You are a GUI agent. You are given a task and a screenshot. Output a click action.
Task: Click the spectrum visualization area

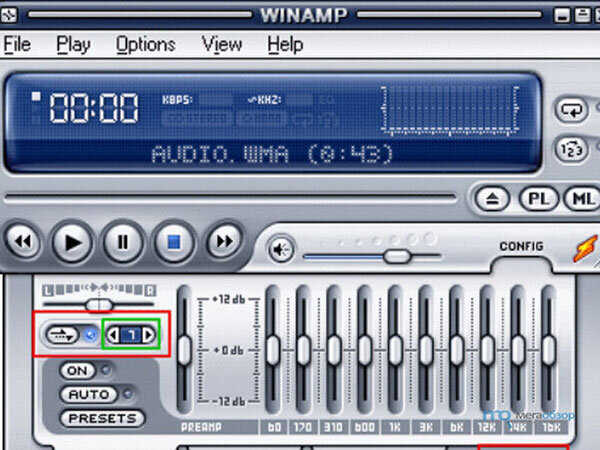click(450, 111)
